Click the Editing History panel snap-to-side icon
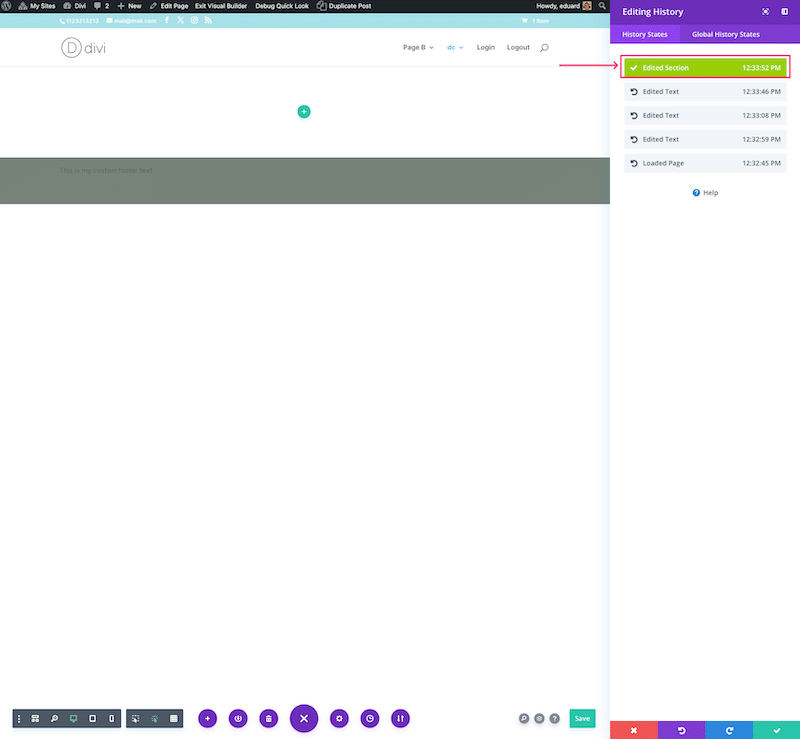 (785, 12)
